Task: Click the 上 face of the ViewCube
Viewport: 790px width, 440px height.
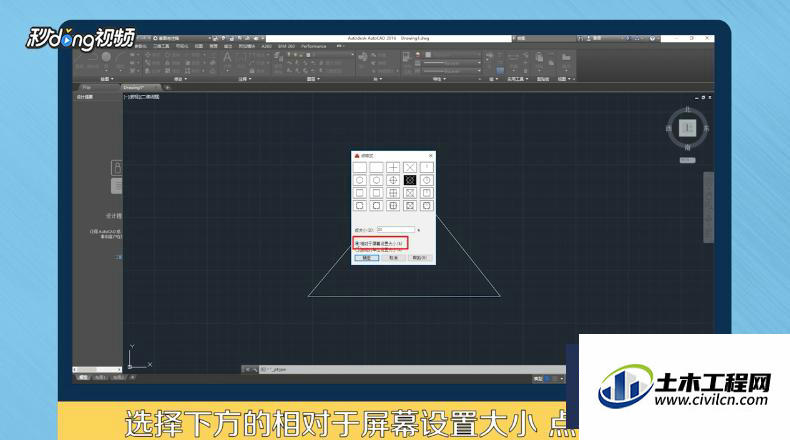Action: pos(687,128)
